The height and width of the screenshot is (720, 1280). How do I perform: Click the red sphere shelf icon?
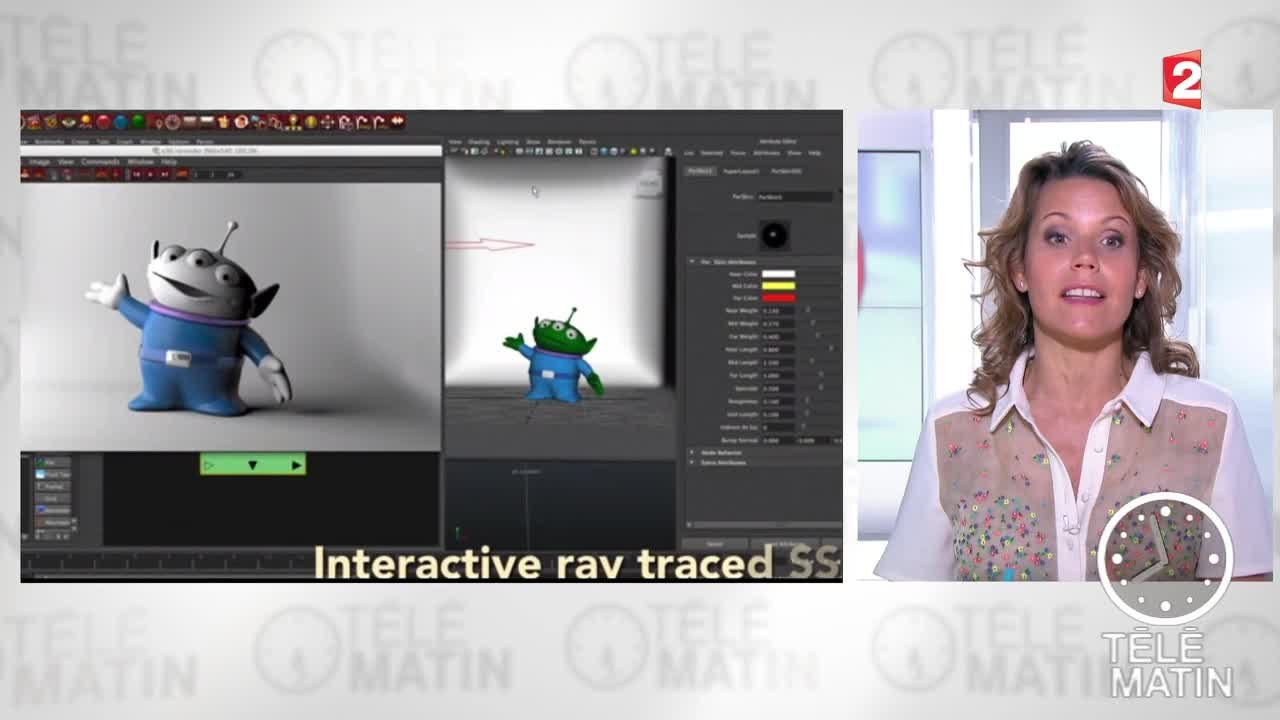[x=103, y=121]
